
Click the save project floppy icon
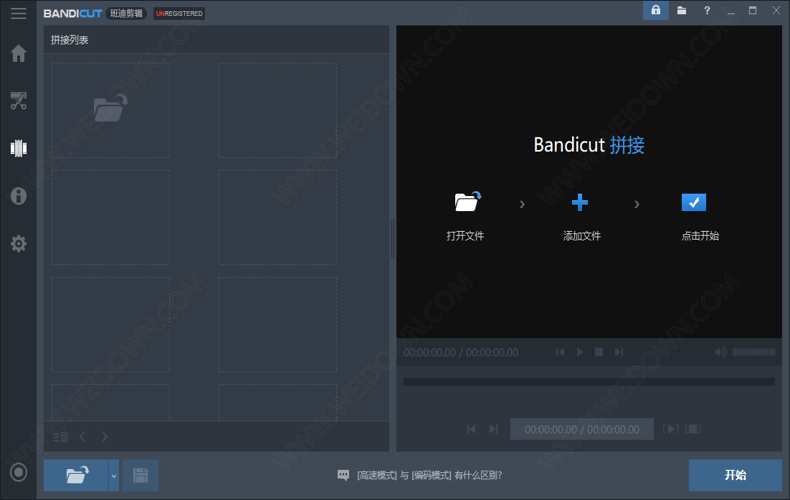[x=140, y=475]
